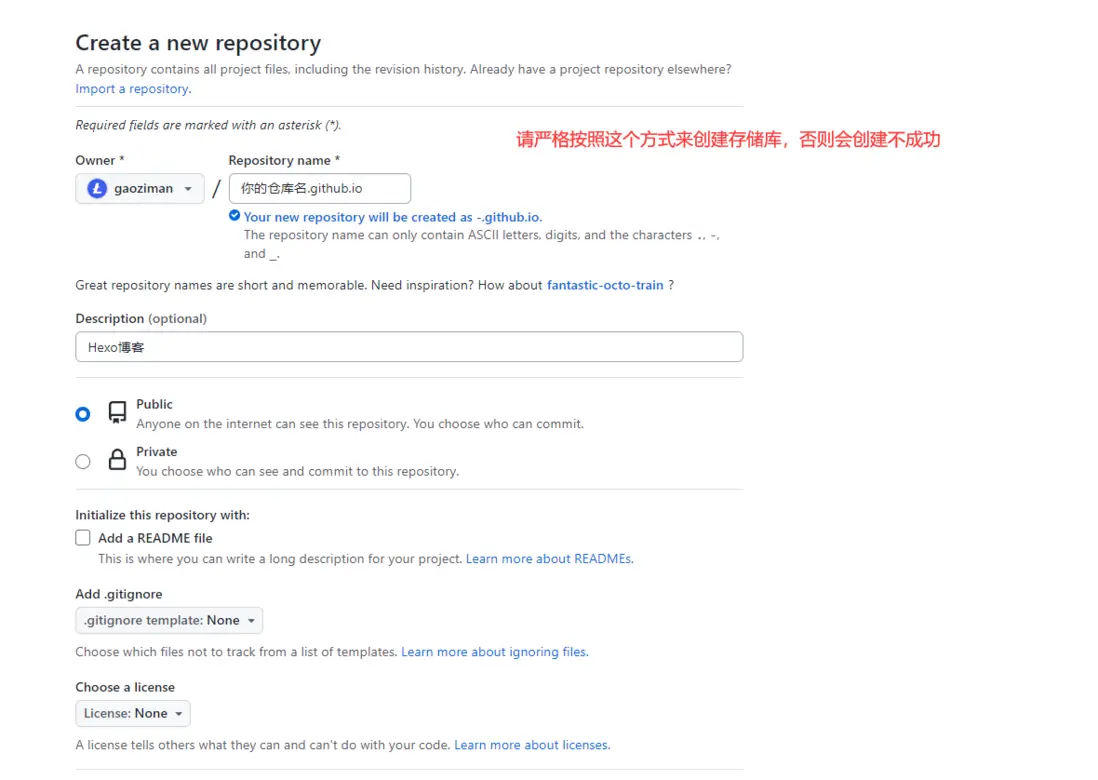Image resolution: width=1098 pixels, height=780 pixels.
Task: Select the Public radio button
Action: coord(83,413)
